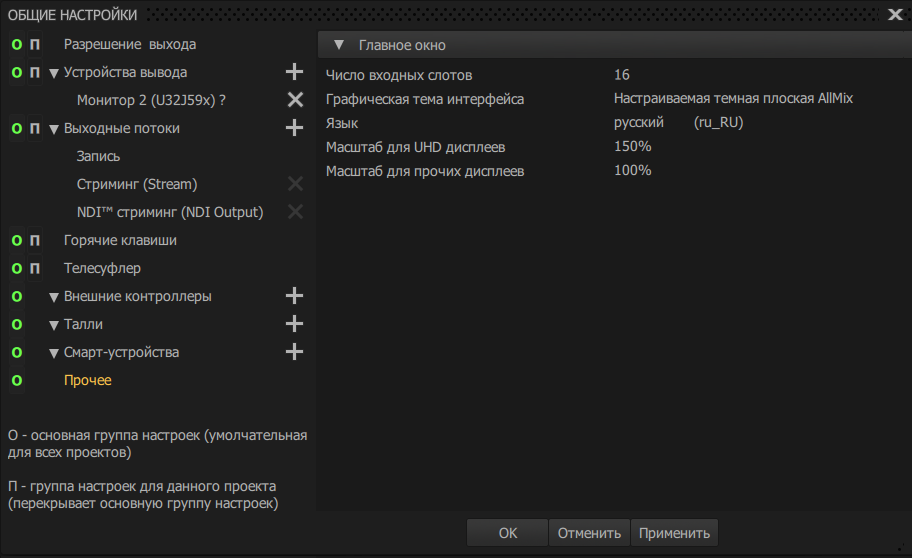Remove Монитор 2 output device
This screenshot has height=558, width=912.
295,100
